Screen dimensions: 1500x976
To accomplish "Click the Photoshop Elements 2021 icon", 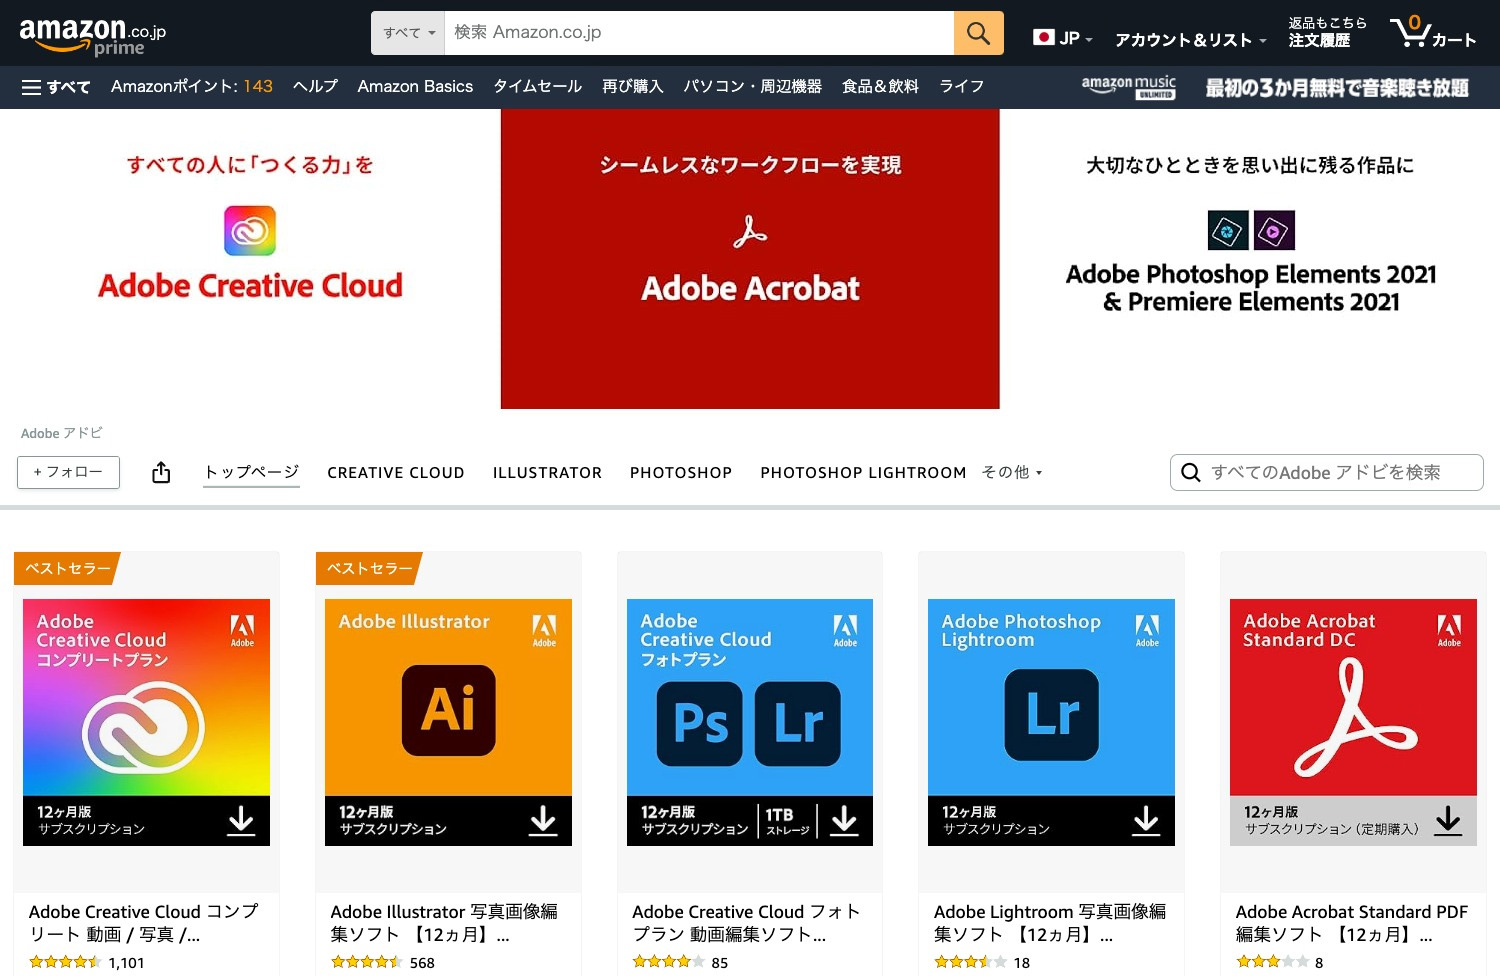I will [x=1228, y=231].
